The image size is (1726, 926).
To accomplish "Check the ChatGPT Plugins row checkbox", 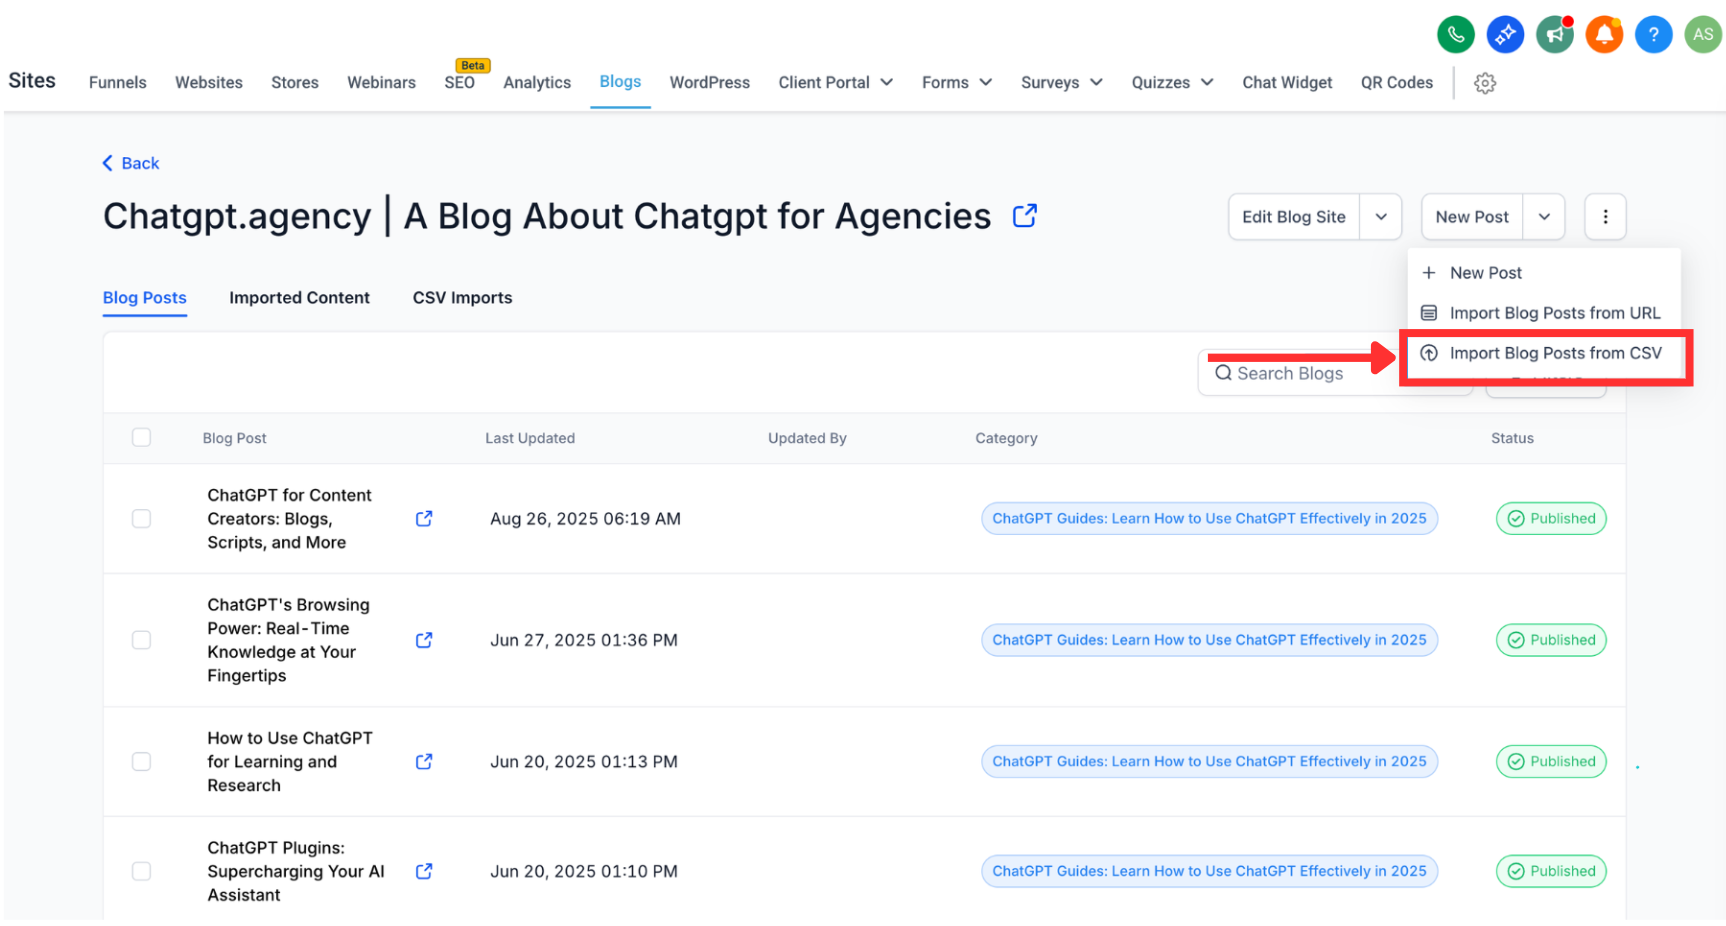I will (142, 872).
